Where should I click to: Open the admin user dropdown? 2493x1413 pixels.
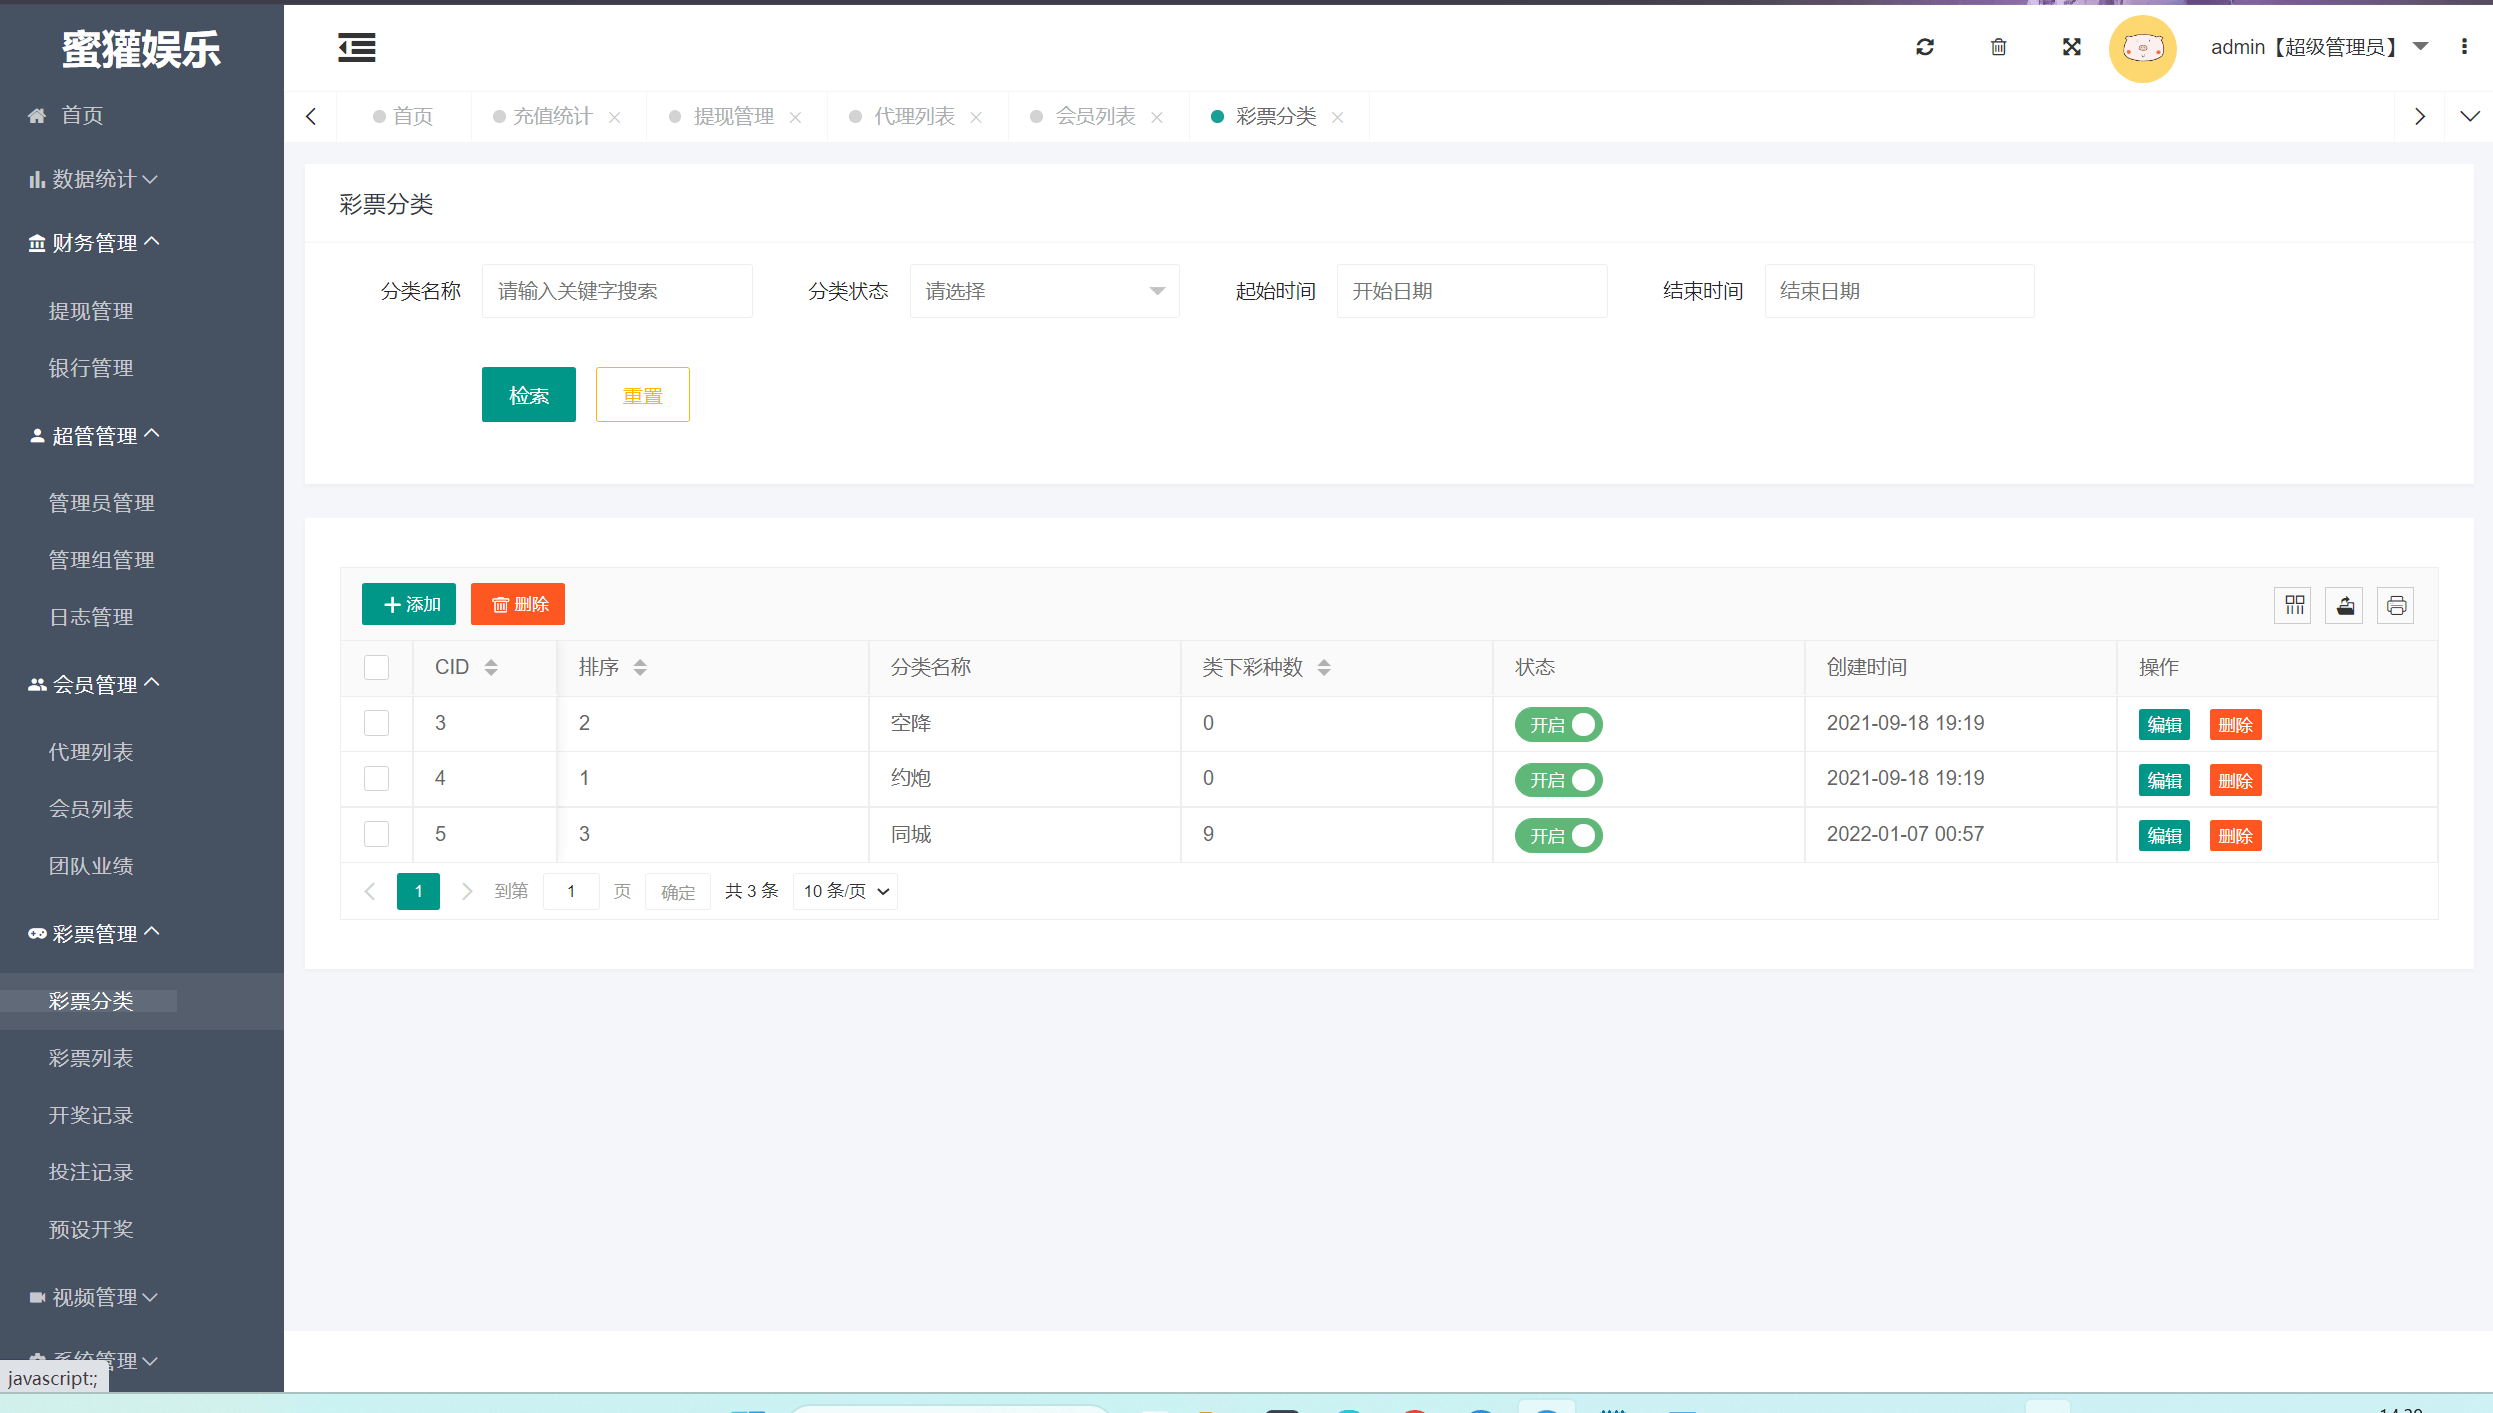[2319, 47]
